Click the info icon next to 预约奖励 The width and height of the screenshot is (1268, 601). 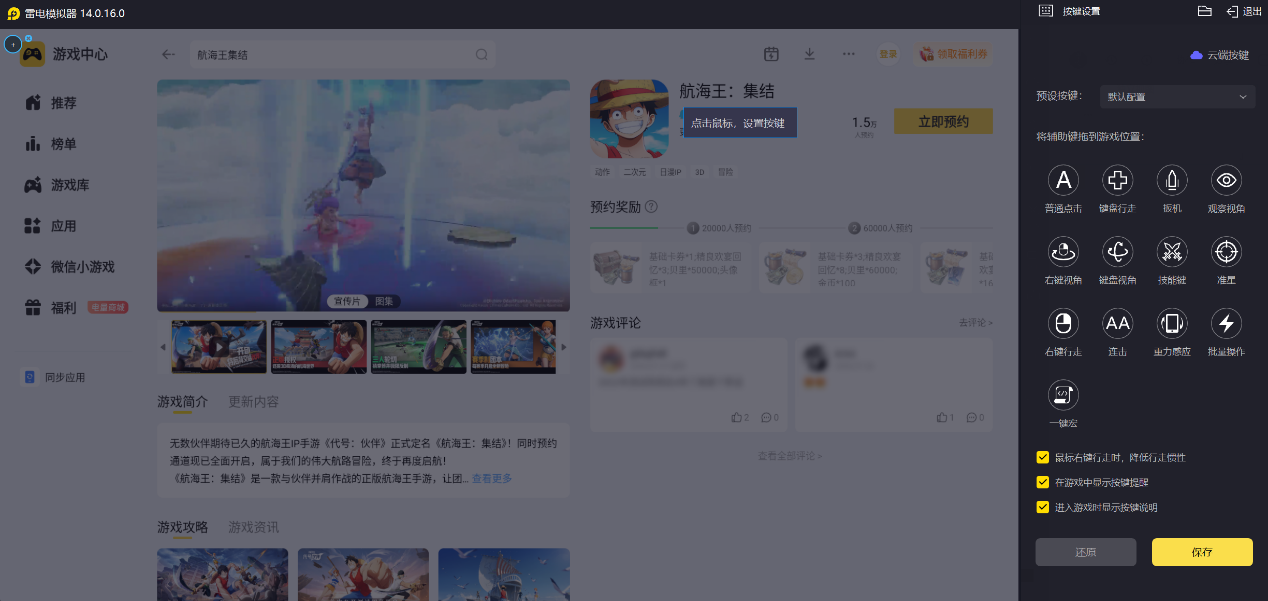pos(651,206)
